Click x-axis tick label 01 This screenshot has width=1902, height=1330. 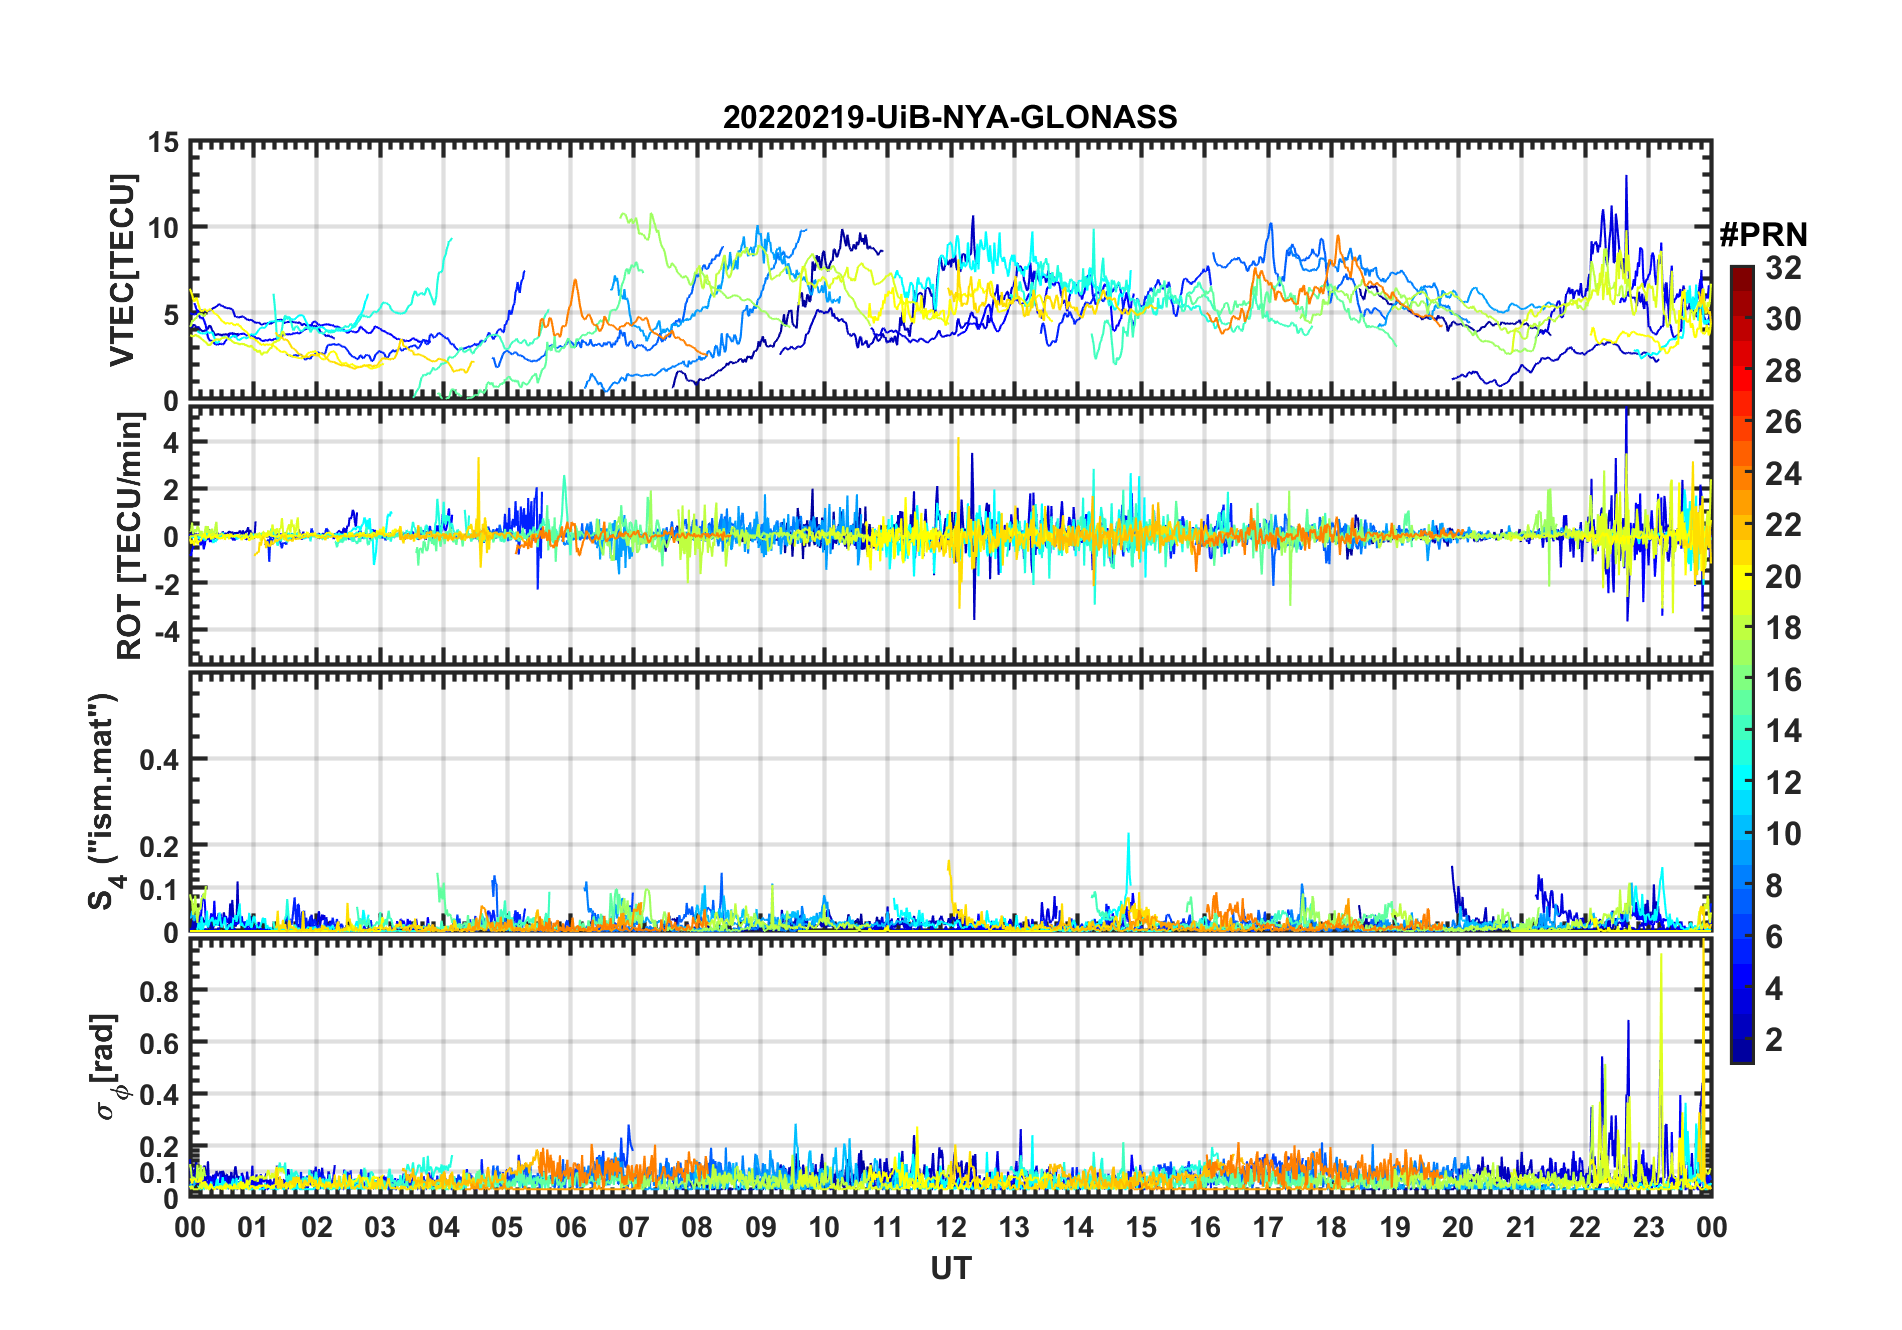point(253,1227)
